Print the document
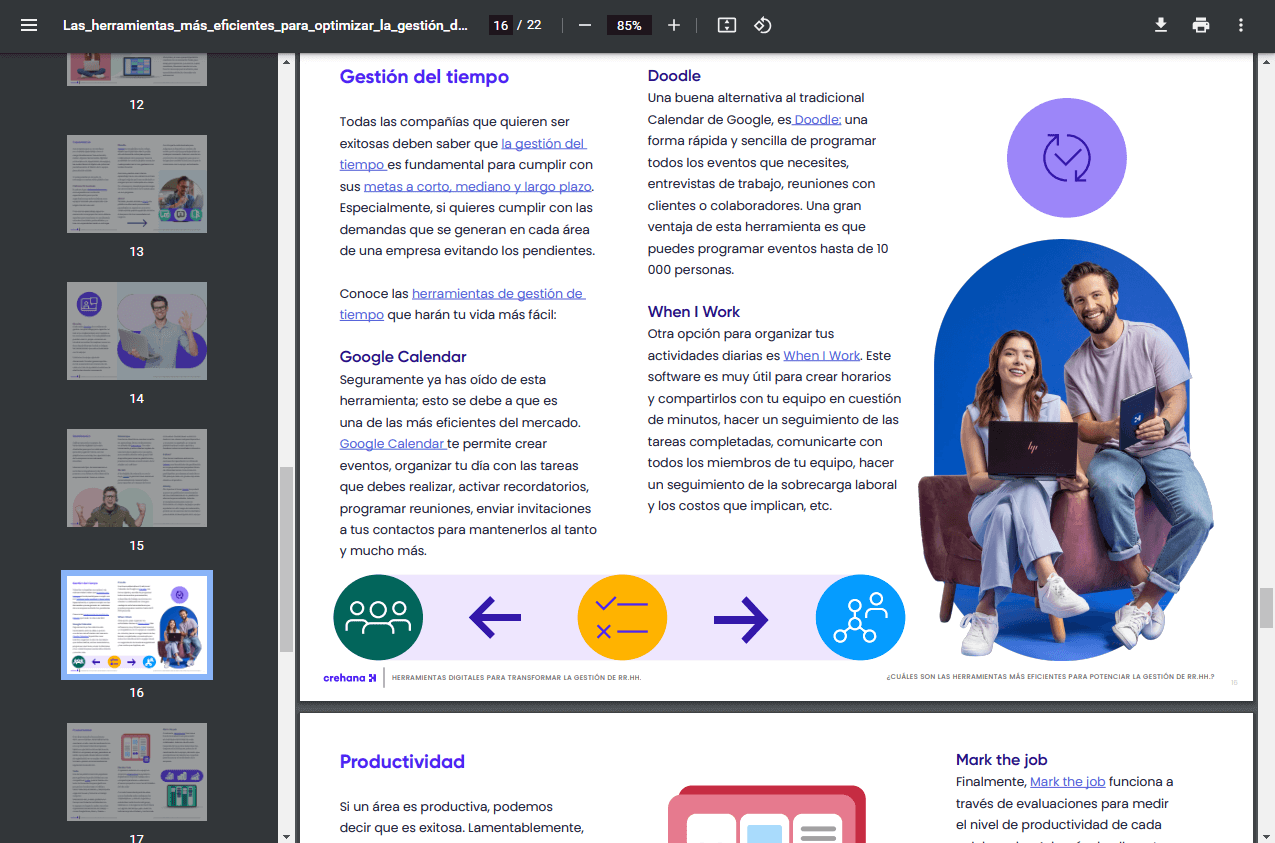This screenshot has height=843, width=1275. (1201, 25)
